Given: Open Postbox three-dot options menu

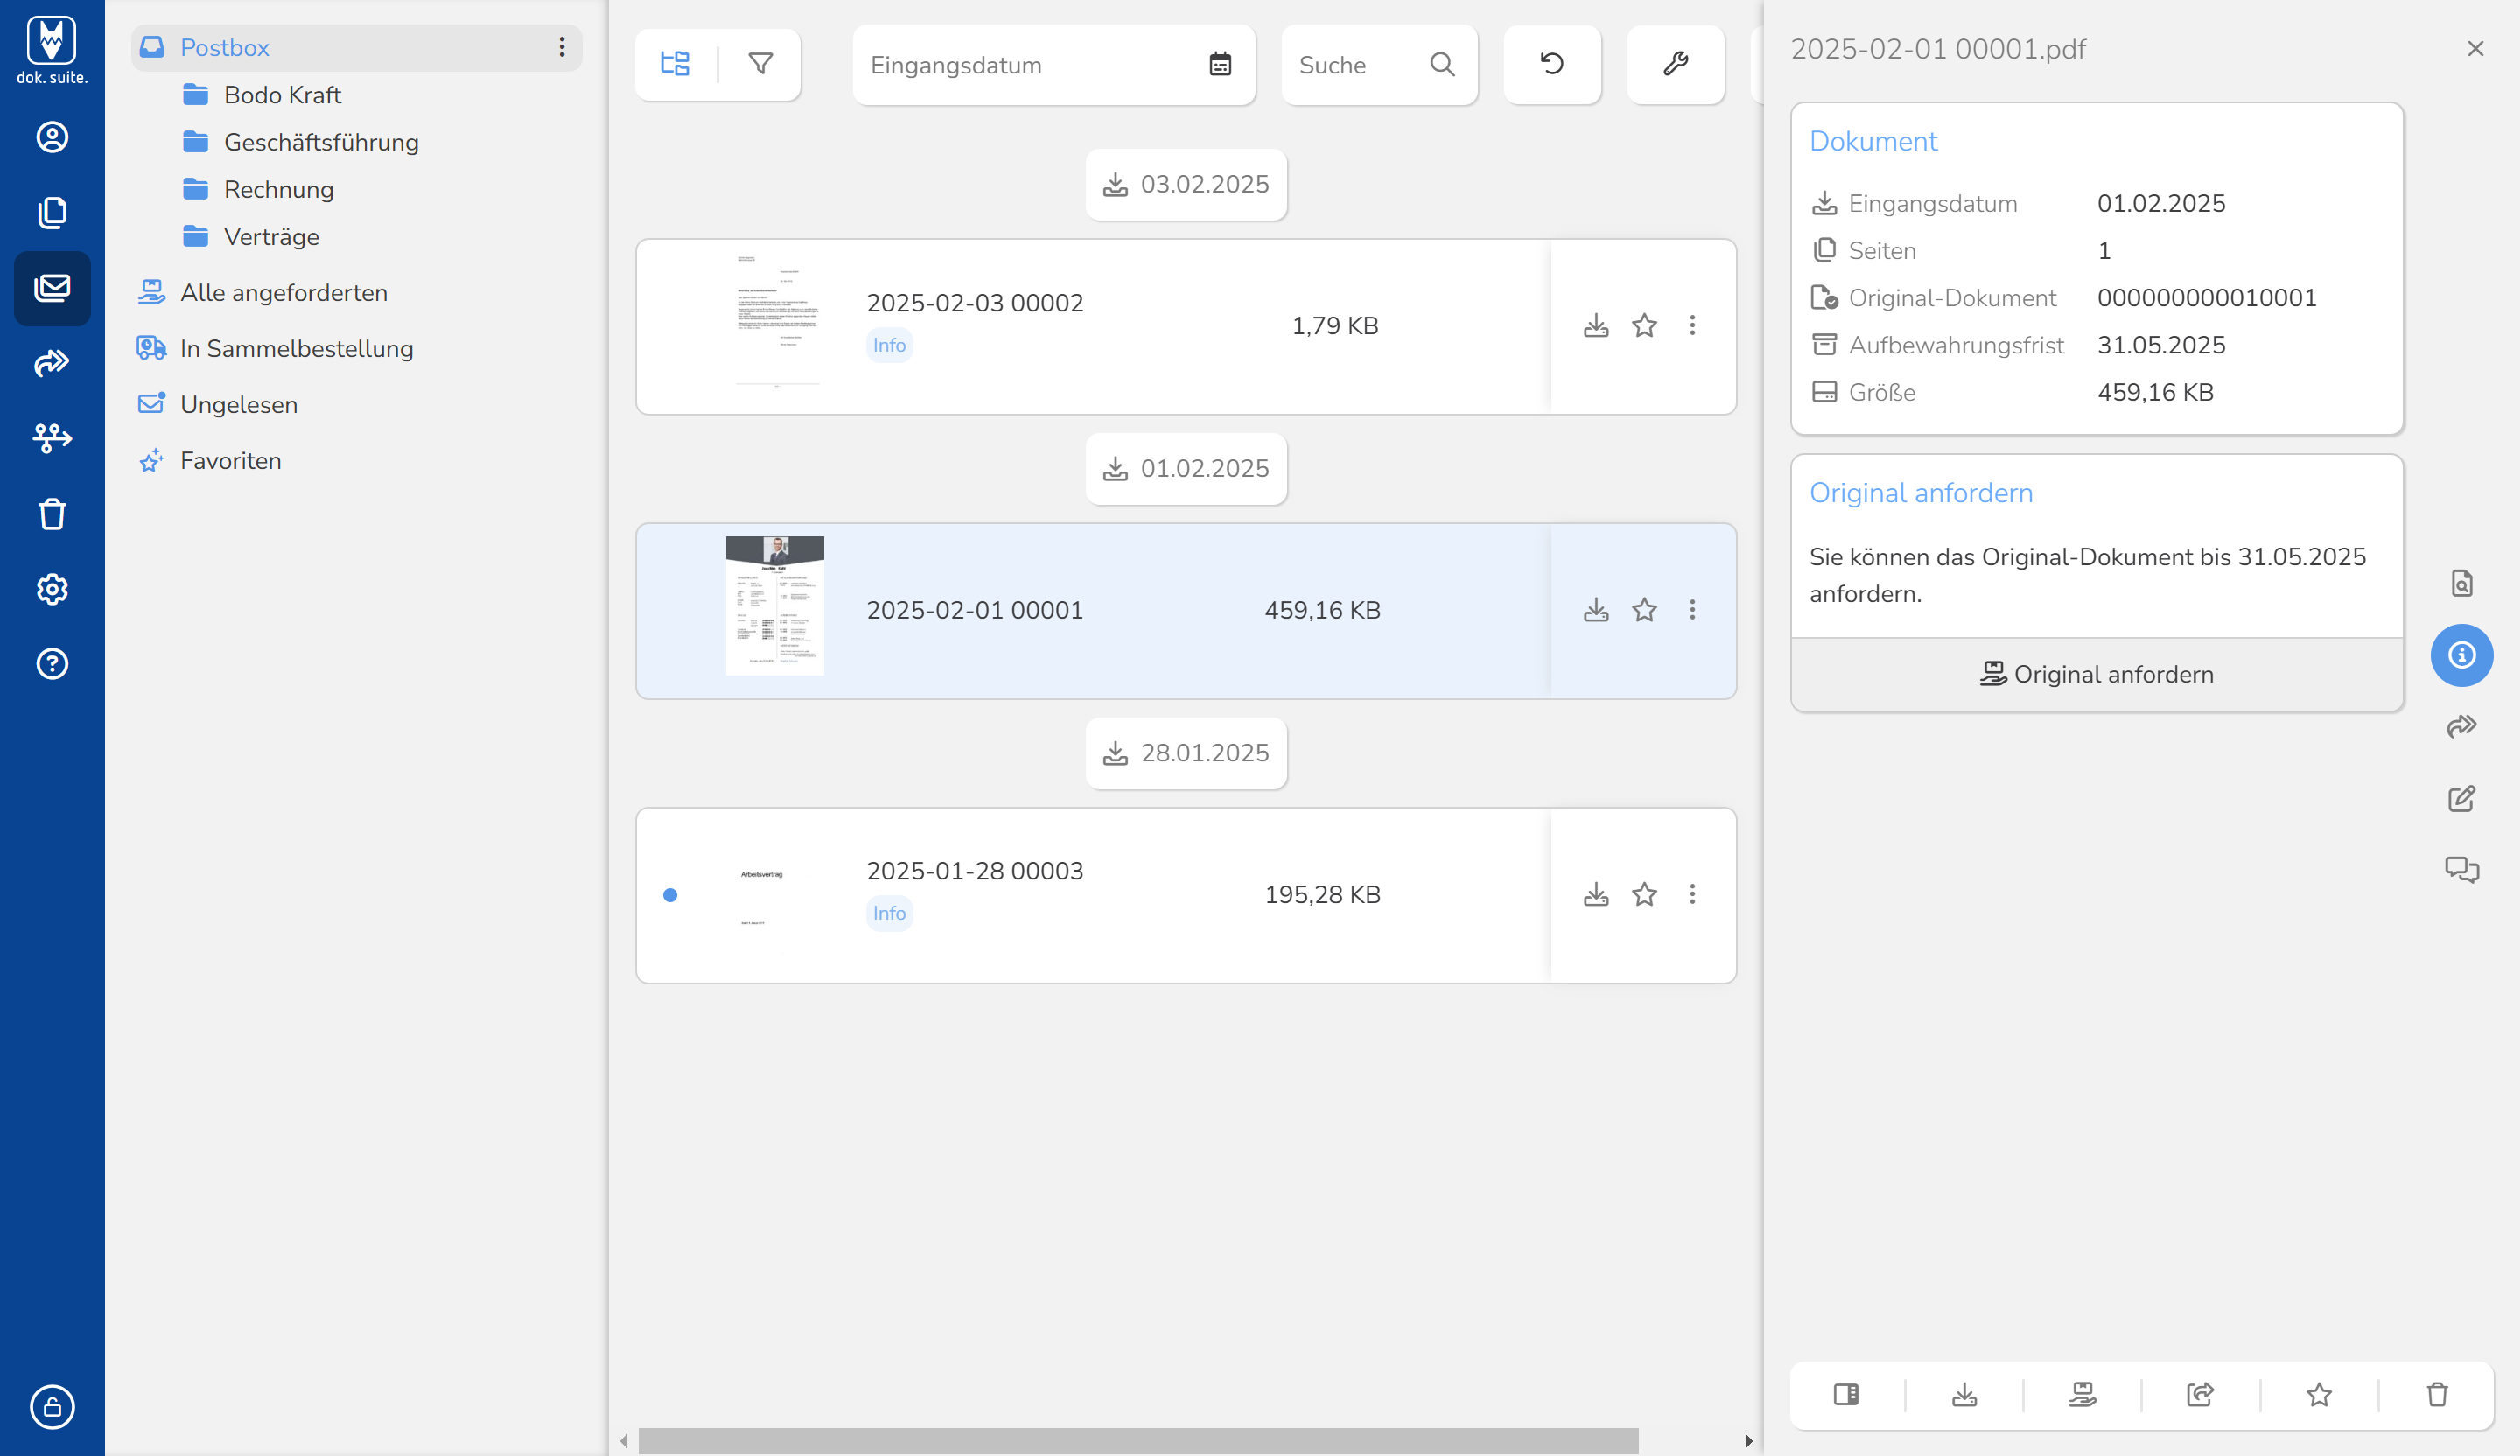Looking at the screenshot, I should [562, 47].
